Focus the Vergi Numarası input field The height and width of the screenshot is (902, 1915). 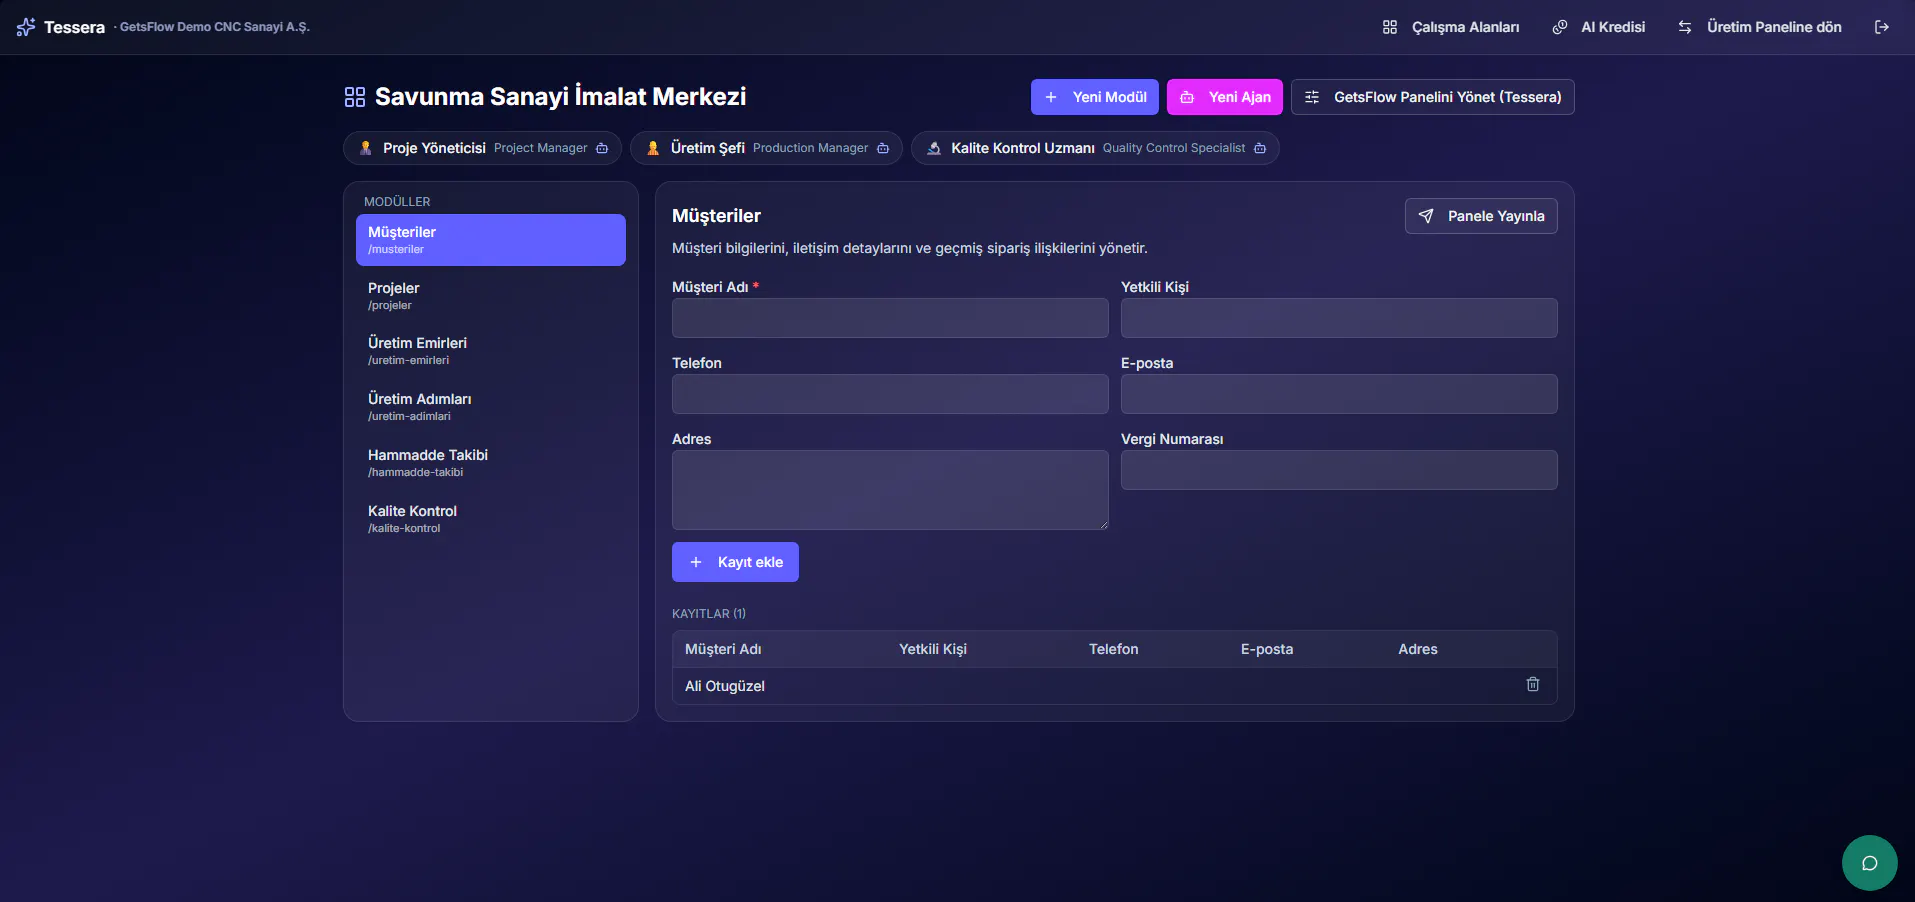coord(1339,470)
